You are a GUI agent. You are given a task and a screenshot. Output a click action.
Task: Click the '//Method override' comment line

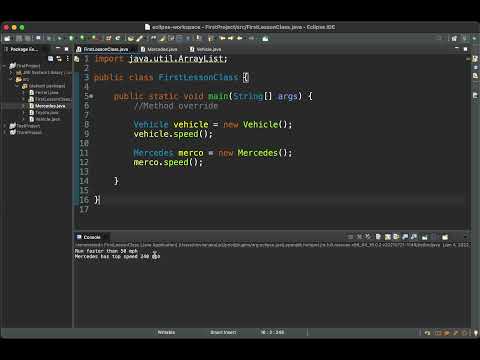[176, 106]
